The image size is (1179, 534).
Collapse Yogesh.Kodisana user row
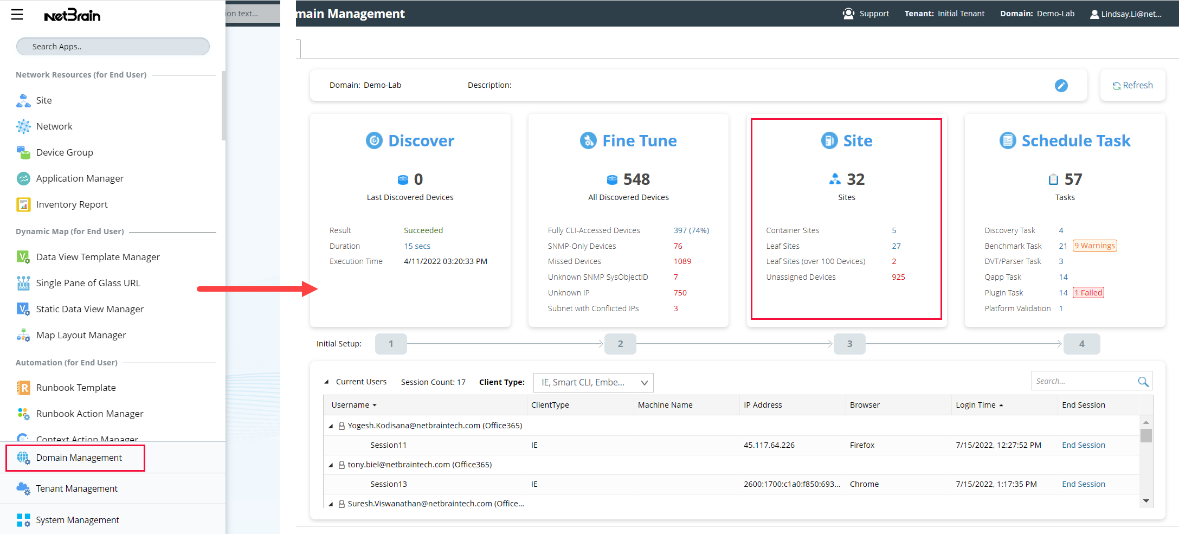[x=332, y=426]
